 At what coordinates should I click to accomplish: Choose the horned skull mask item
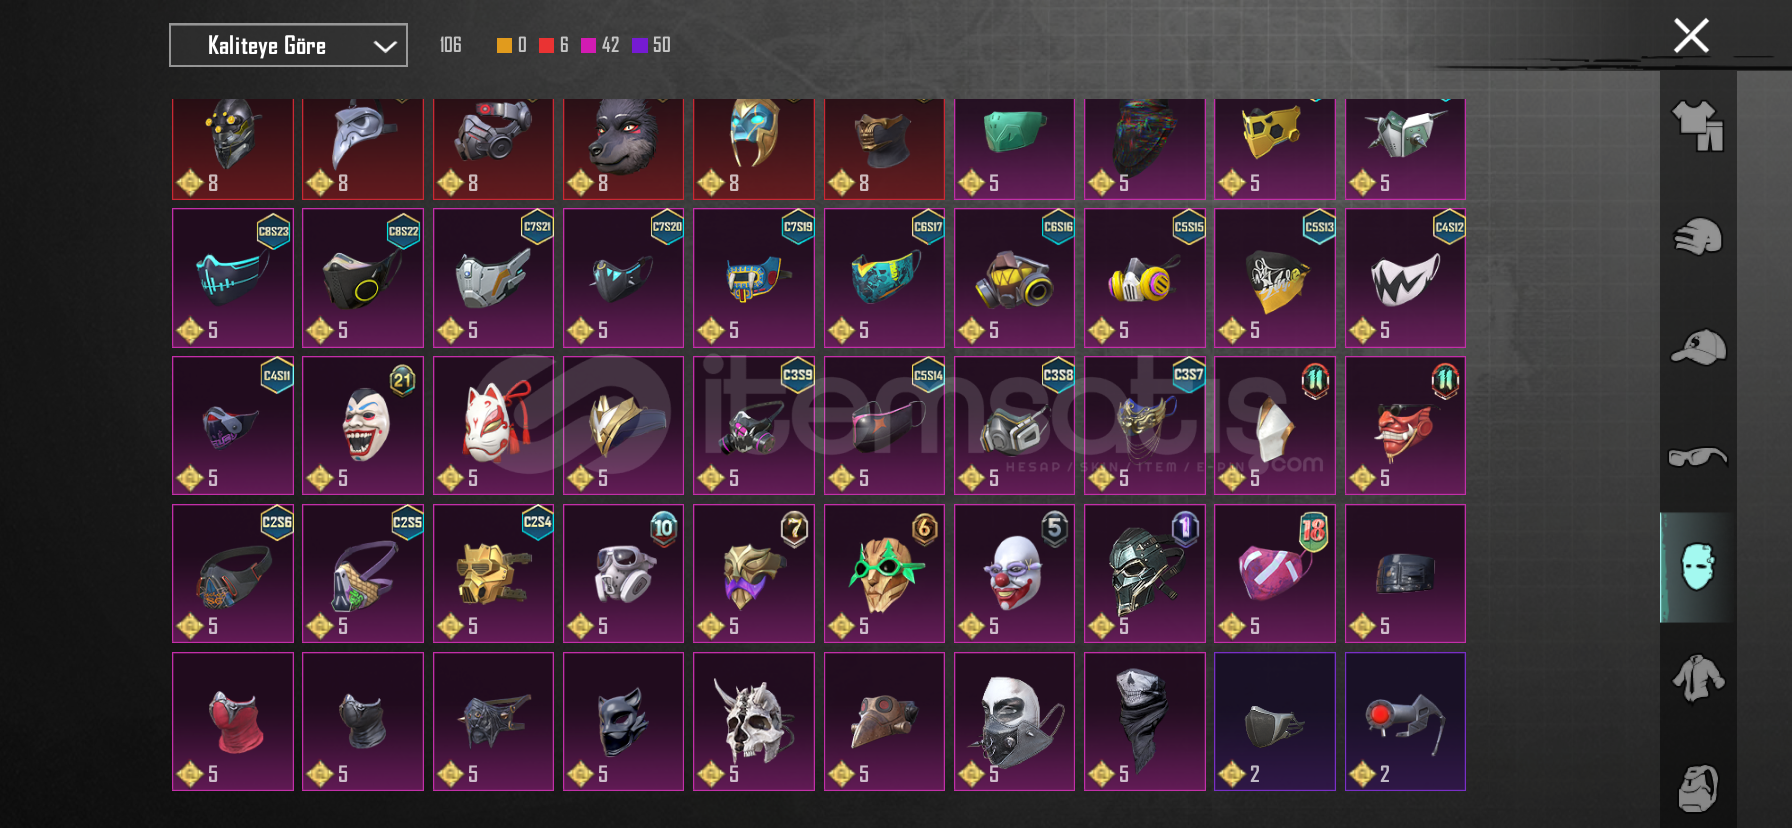(x=754, y=722)
